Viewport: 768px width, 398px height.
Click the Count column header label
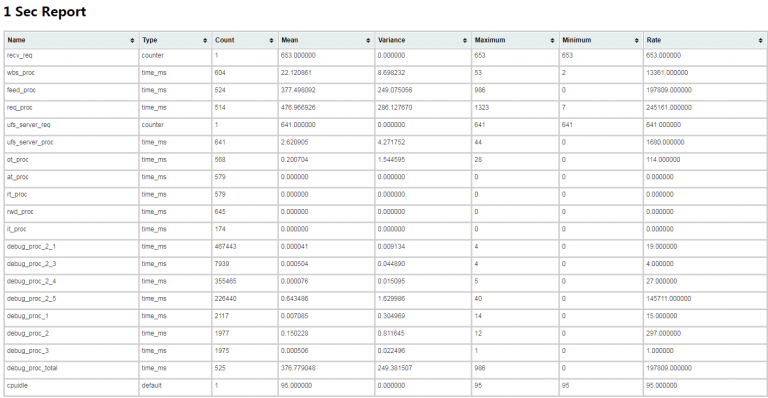point(225,40)
